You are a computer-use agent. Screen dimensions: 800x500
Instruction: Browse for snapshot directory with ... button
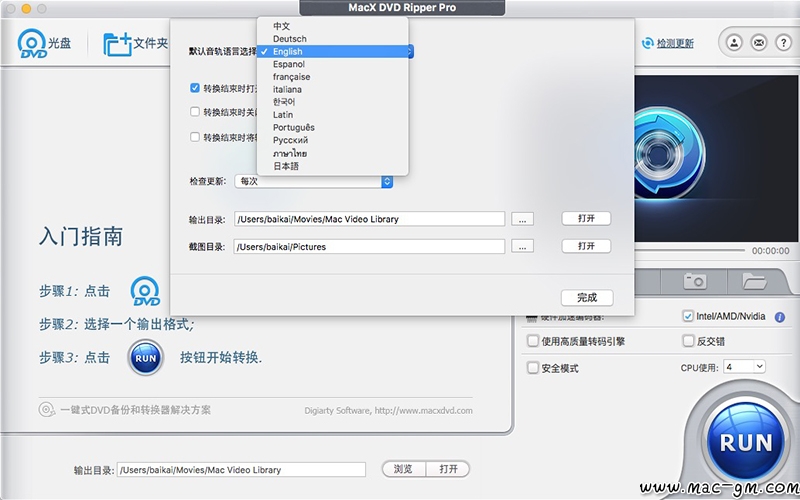pyautogui.click(x=522, y=246)
